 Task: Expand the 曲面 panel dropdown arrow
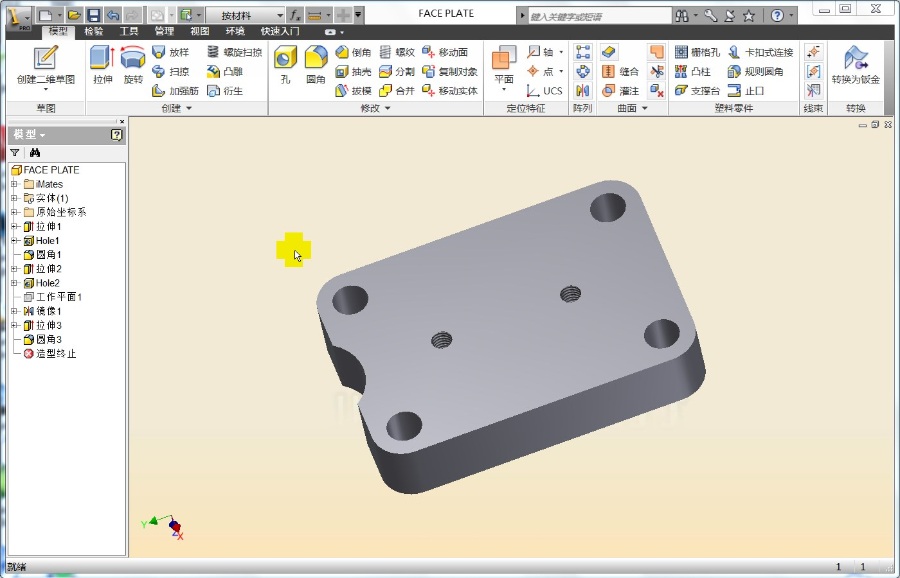[645, 108]
